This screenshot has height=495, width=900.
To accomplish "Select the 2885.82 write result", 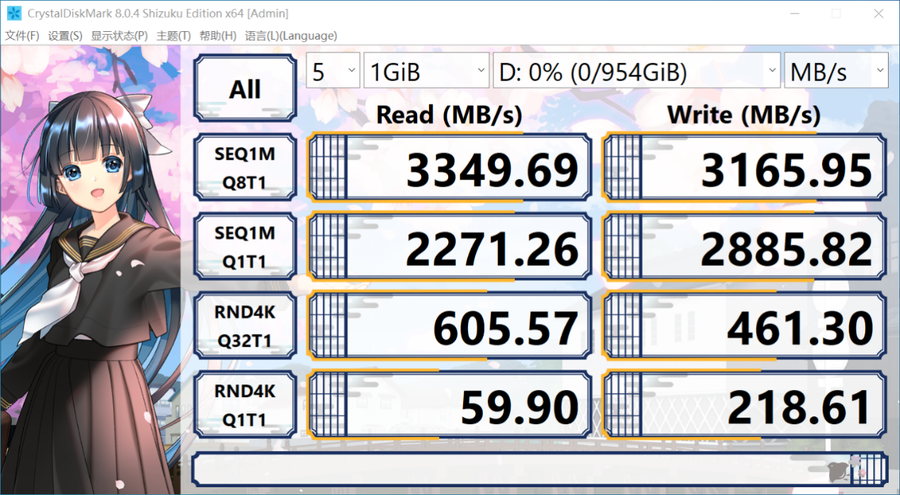I will pos(744,247).
